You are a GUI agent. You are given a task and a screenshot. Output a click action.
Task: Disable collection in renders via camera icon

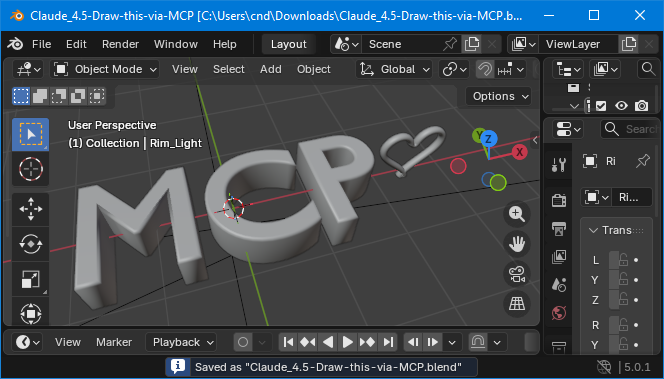click(x=641, y=106)
